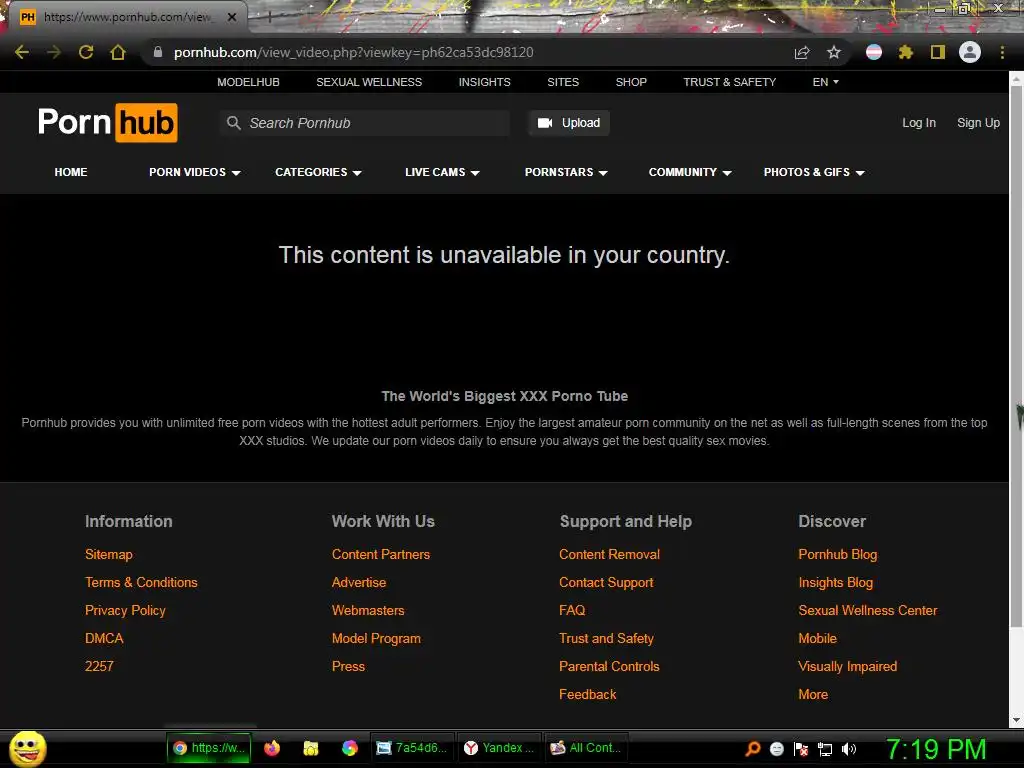Click the Sign Up link

[978, 123]
